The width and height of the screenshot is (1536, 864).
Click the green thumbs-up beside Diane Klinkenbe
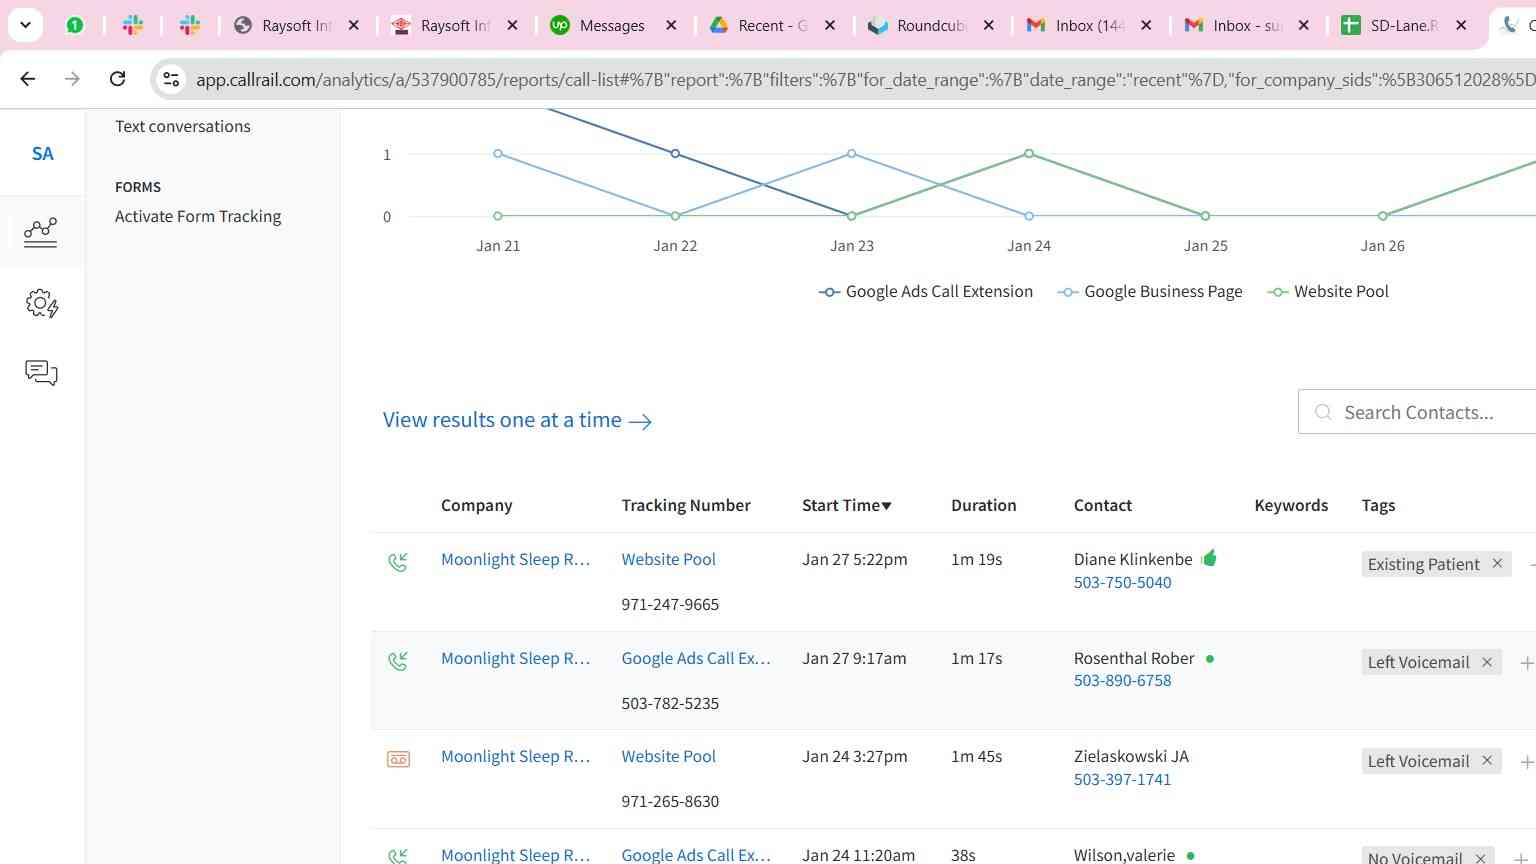1209,558
